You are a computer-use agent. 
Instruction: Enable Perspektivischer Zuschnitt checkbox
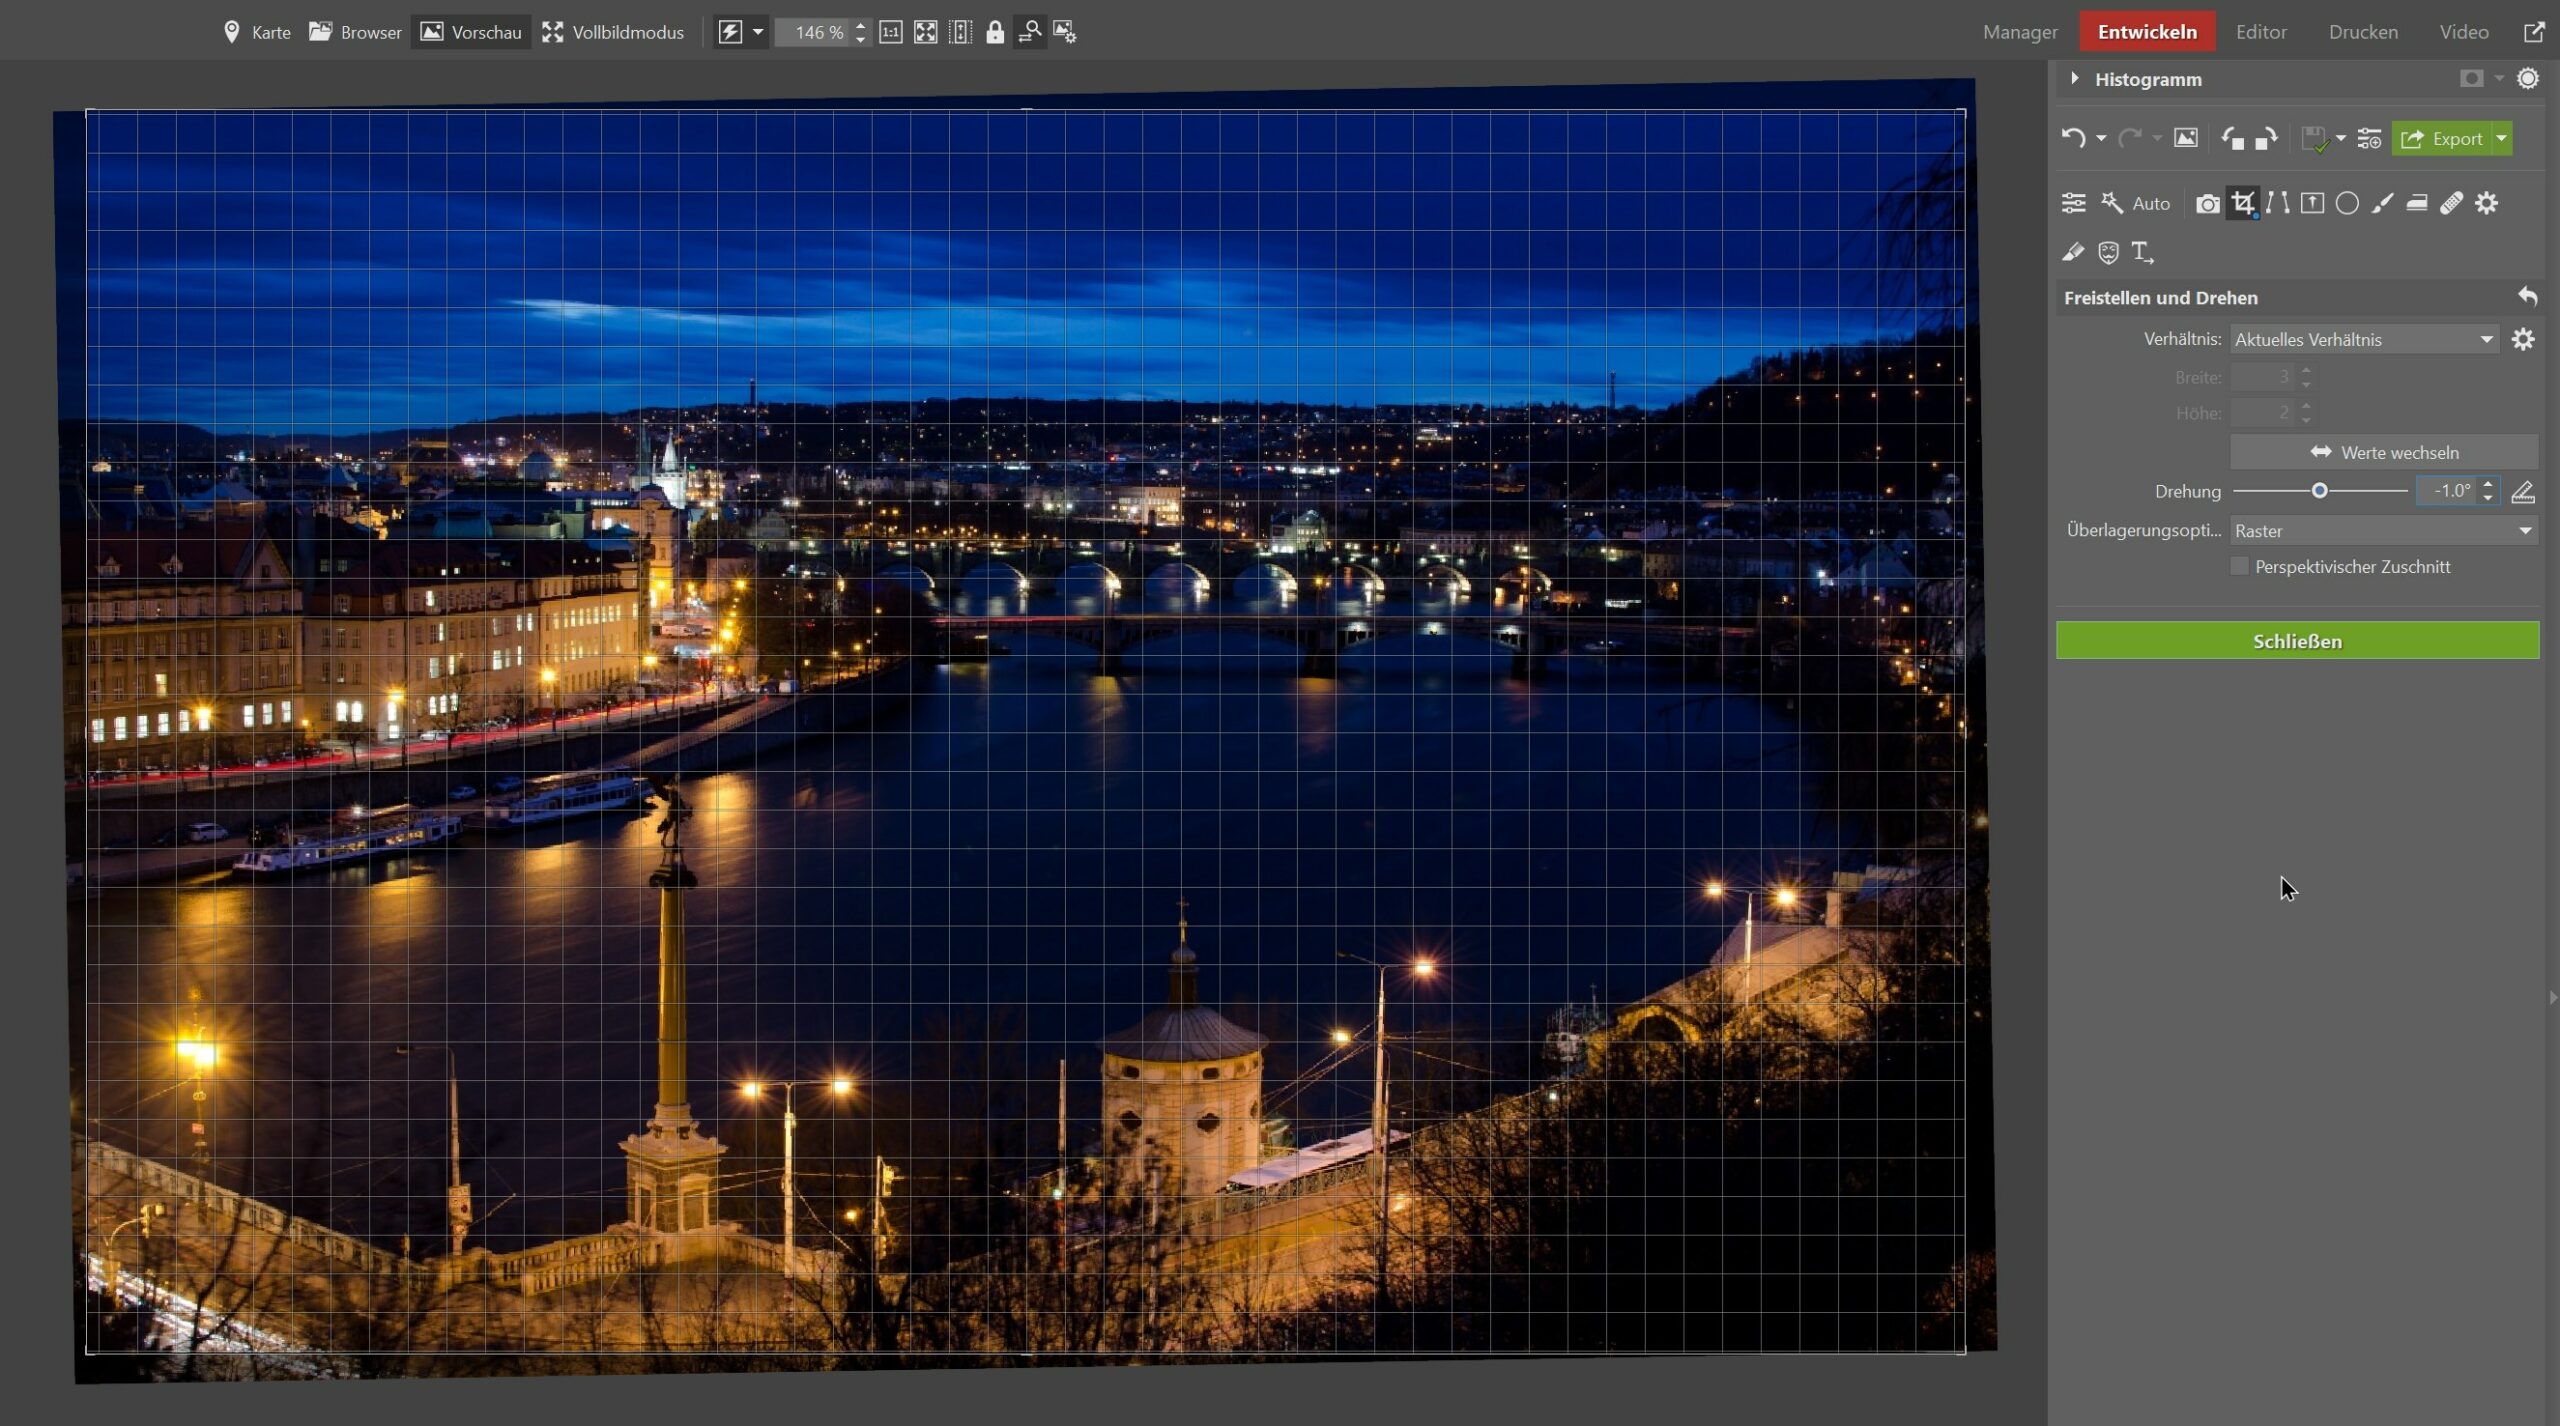pos(2239,566)
